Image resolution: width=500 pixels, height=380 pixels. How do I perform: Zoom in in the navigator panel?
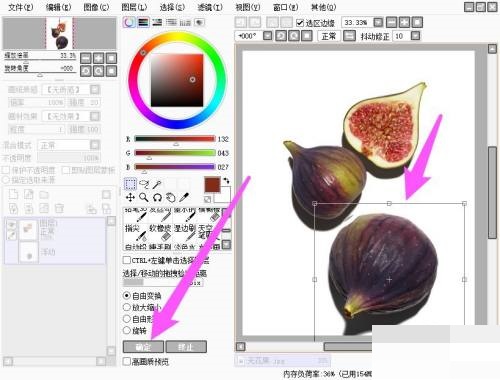99,58
